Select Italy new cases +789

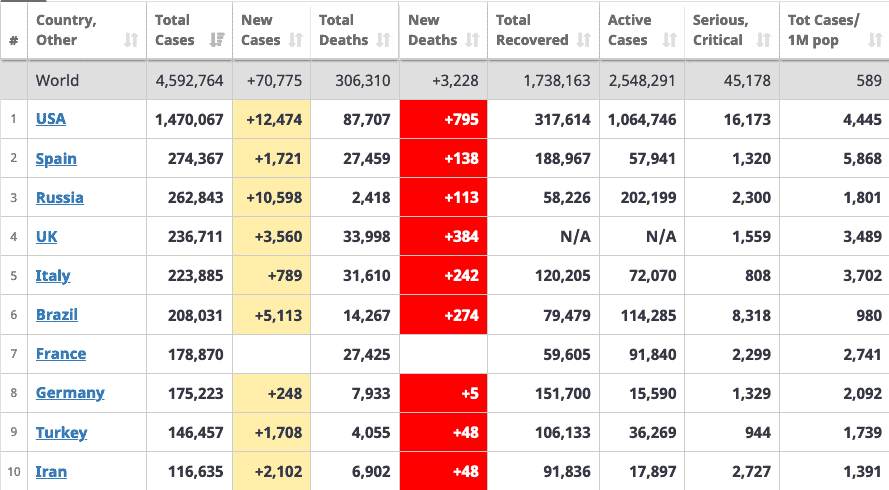(x=285, y=276)
